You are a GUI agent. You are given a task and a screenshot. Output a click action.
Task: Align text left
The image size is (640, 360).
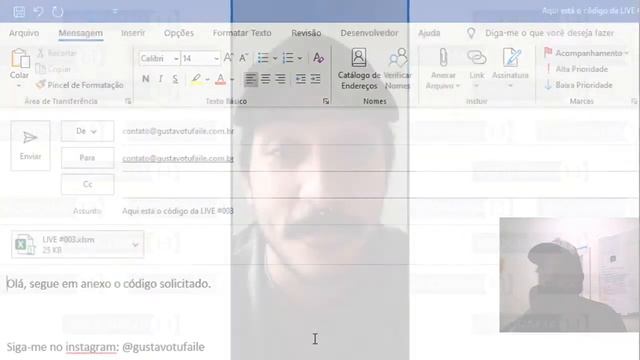click(x=251, y=79)
